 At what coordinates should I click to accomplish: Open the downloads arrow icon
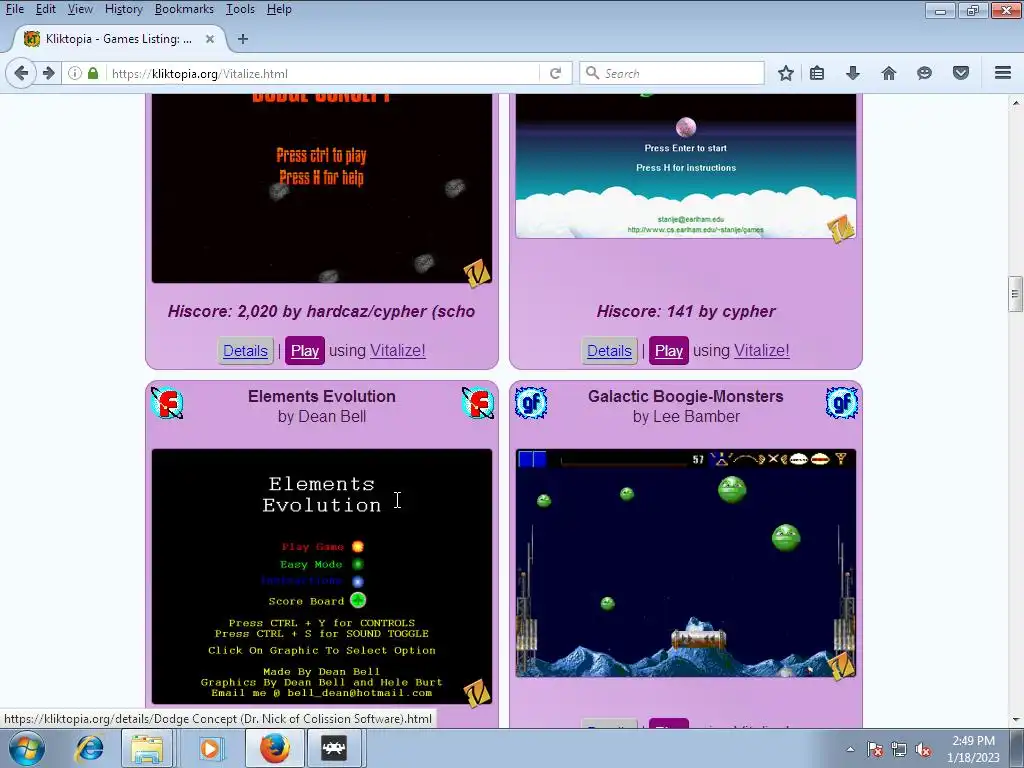(x=853, y=73)
